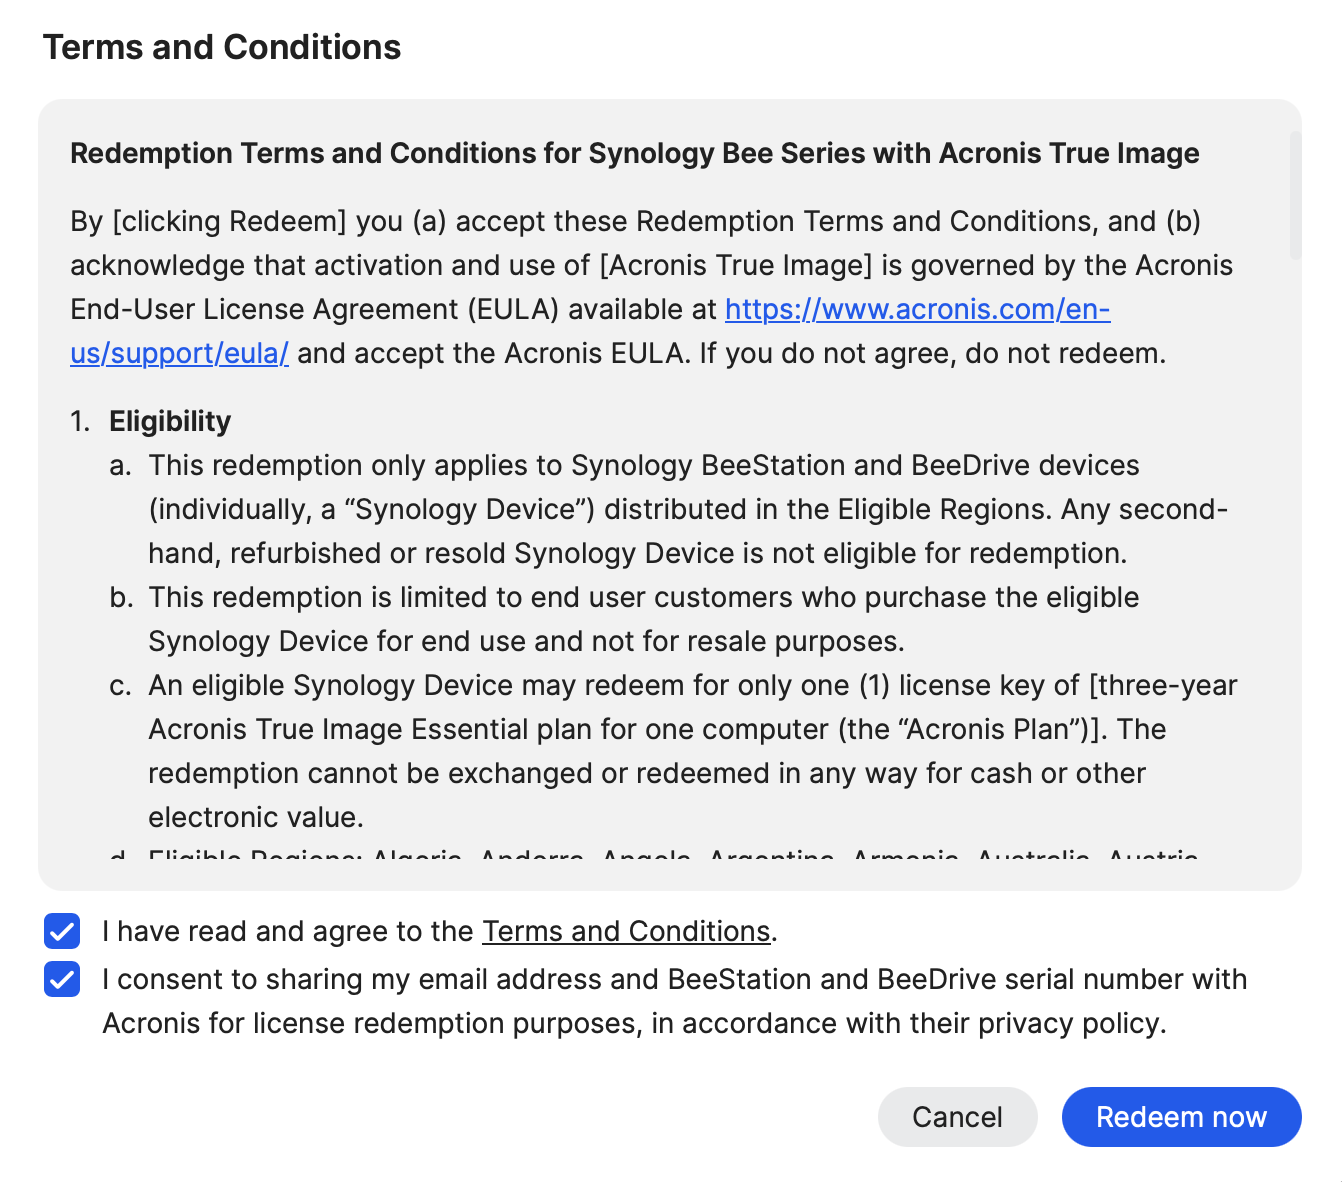Open the Acronis EULA hyperlink
1342x1182 pixels.
[x=916, y=310]
